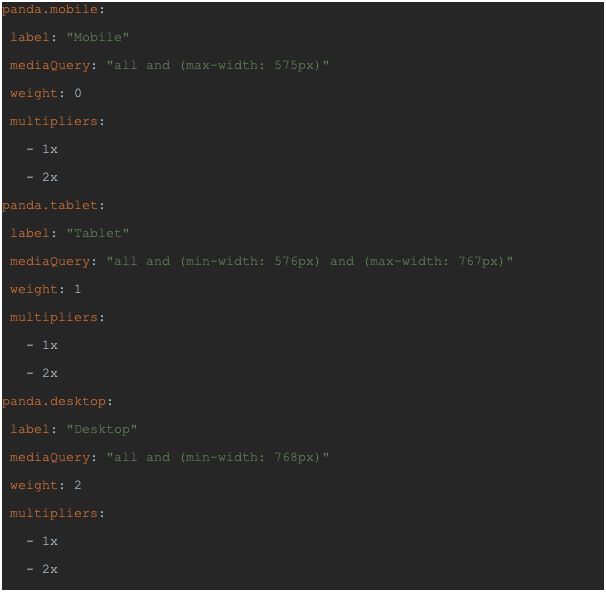This screenshot has width=606, height=592.
Task: Click the panda.tablet key
Action: 50,205
